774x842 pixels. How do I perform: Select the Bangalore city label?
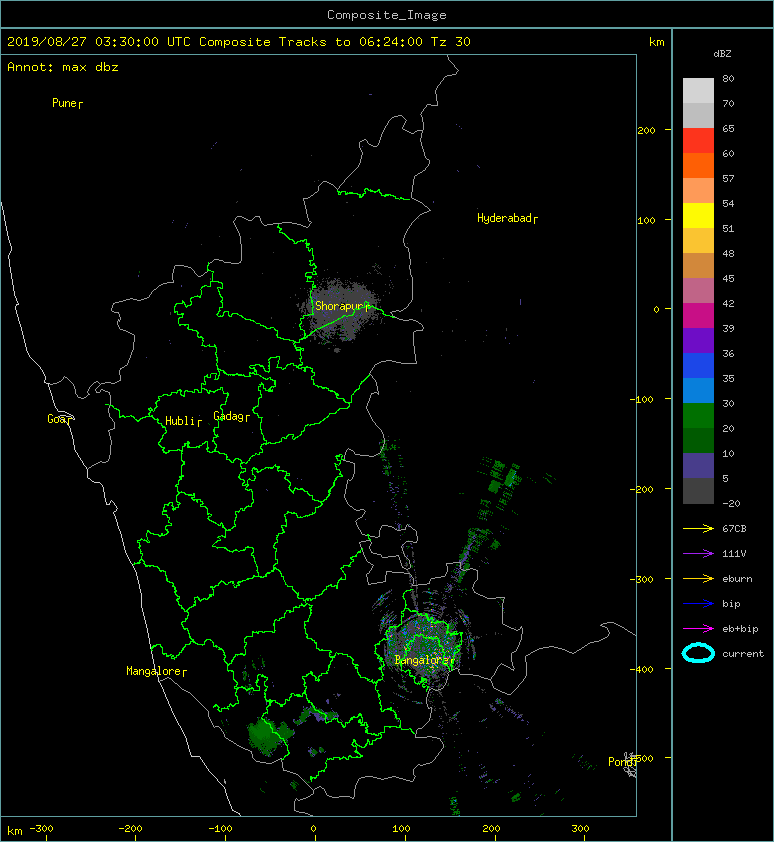click(424, 660)
